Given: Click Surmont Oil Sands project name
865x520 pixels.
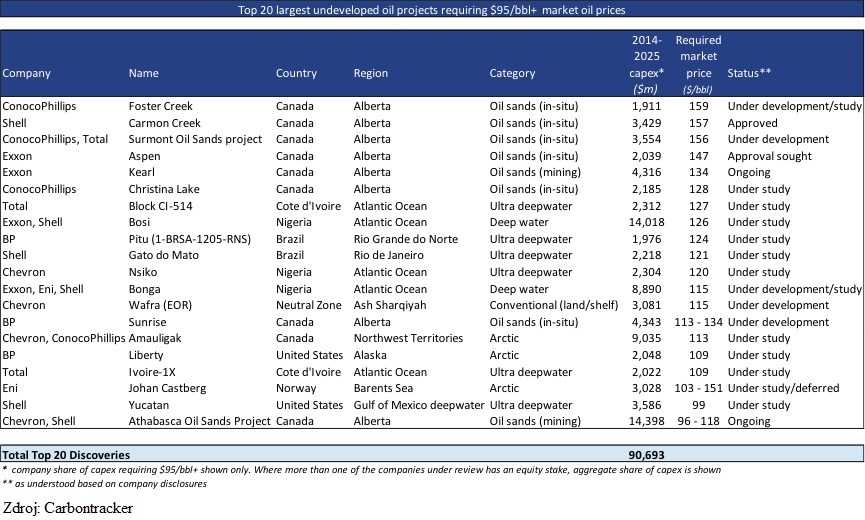Looking at the screenshot, I should coord(195,139).
